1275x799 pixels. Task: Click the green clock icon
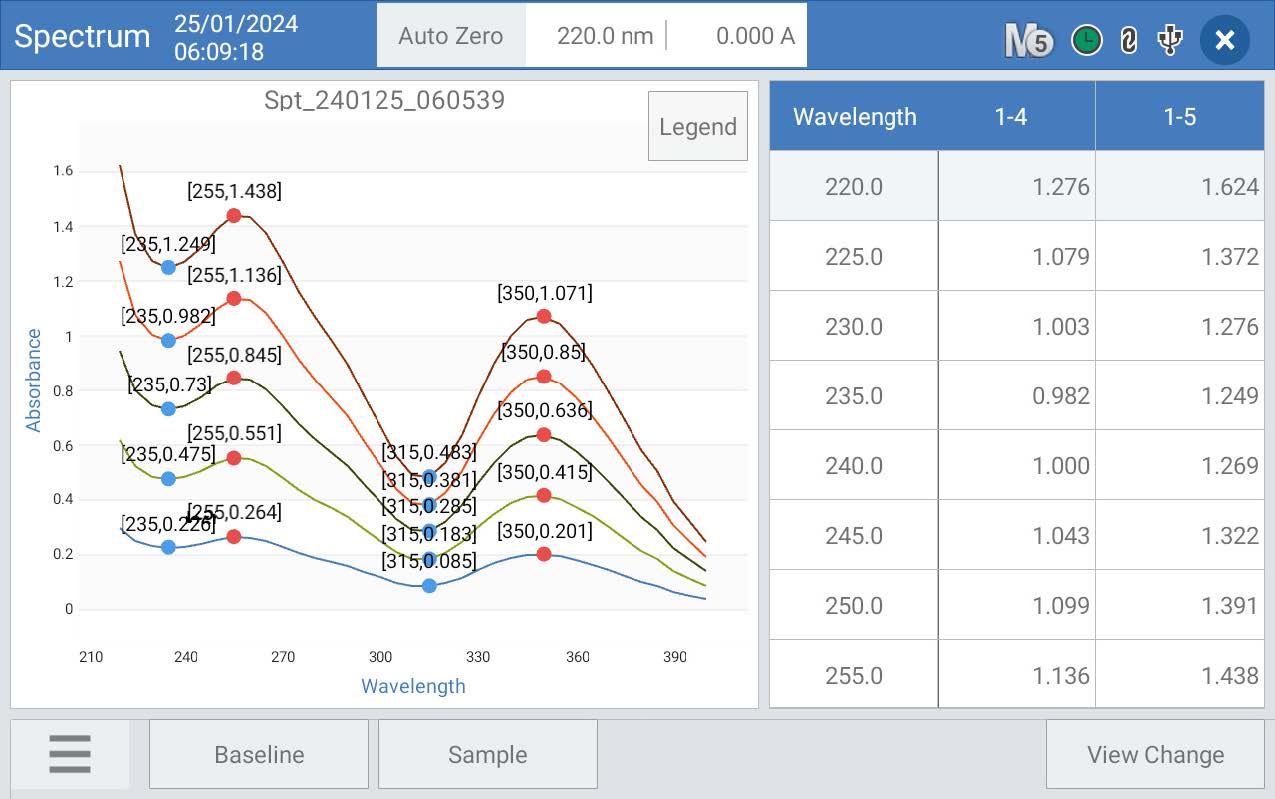tap(1086, 40)
